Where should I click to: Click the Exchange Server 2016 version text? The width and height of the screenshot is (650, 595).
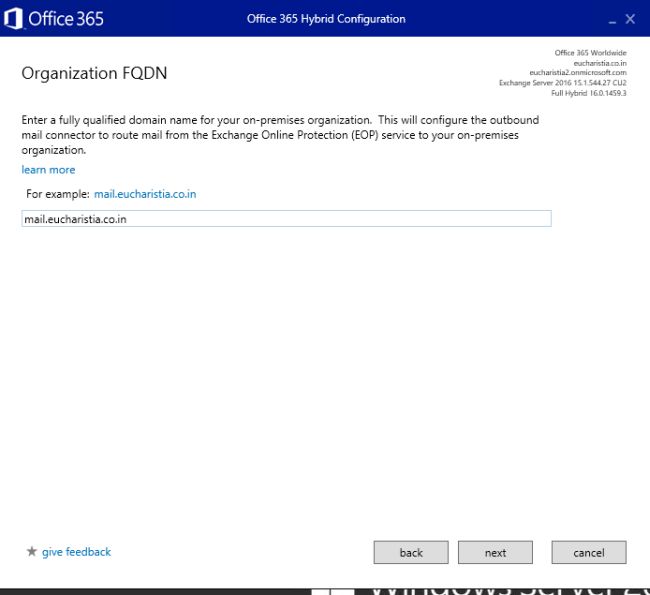pos(563,83)
